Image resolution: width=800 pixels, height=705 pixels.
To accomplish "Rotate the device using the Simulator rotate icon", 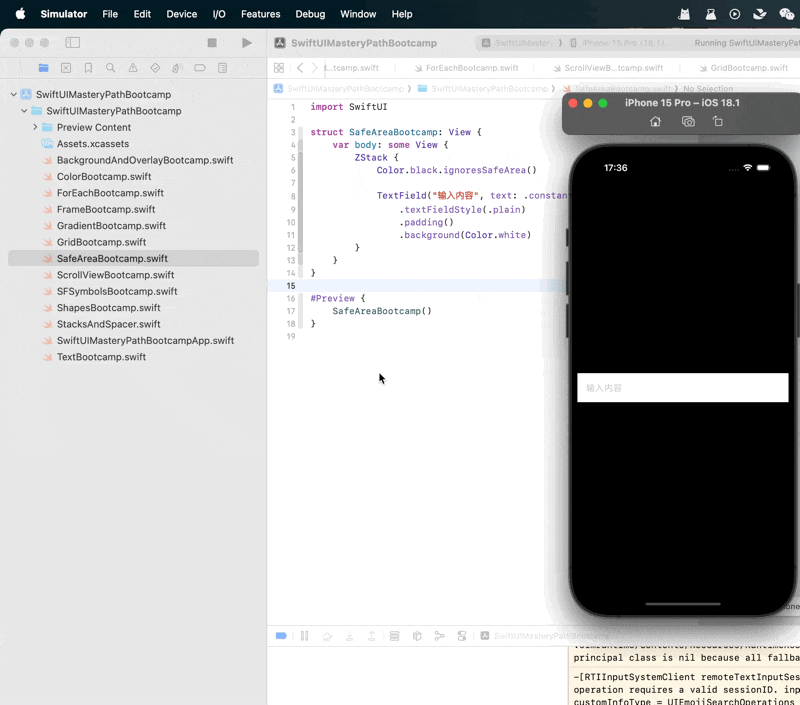I will click(x=718, y=121).
